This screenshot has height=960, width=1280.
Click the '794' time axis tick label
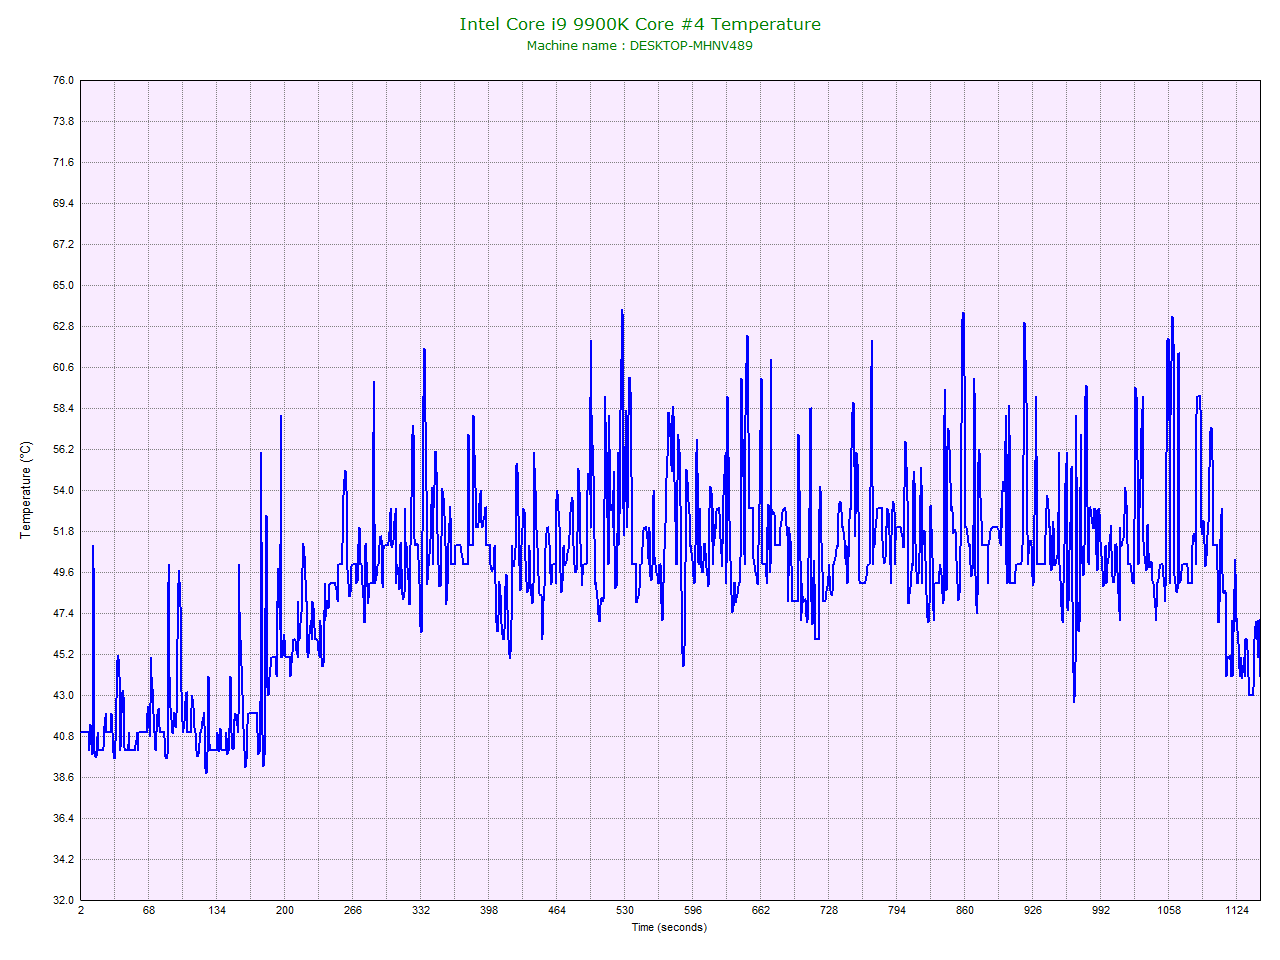tap(897, 910)
